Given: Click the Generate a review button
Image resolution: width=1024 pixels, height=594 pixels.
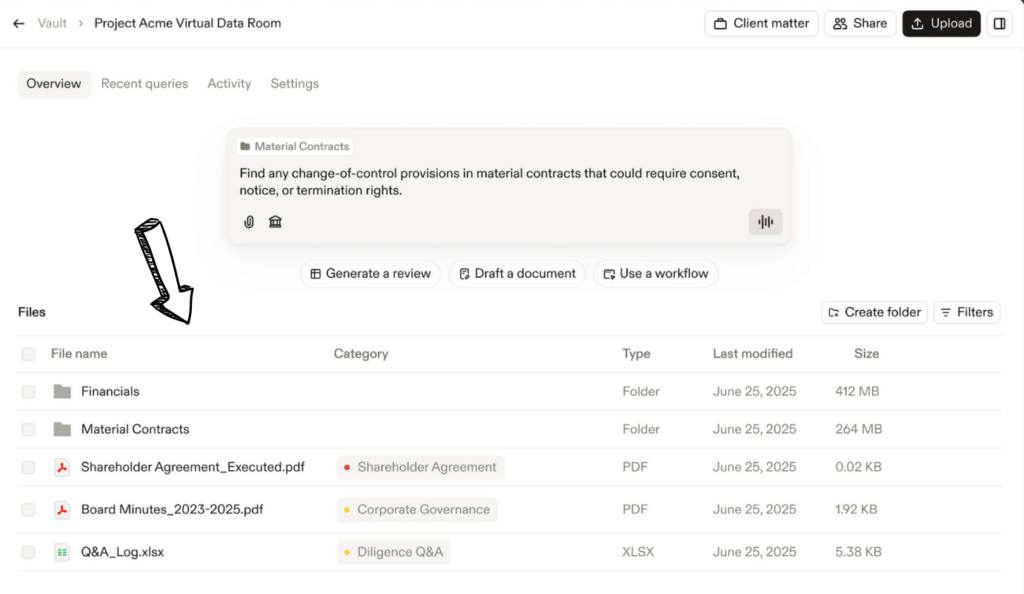Looking at the screenshot, I should 370,274.
